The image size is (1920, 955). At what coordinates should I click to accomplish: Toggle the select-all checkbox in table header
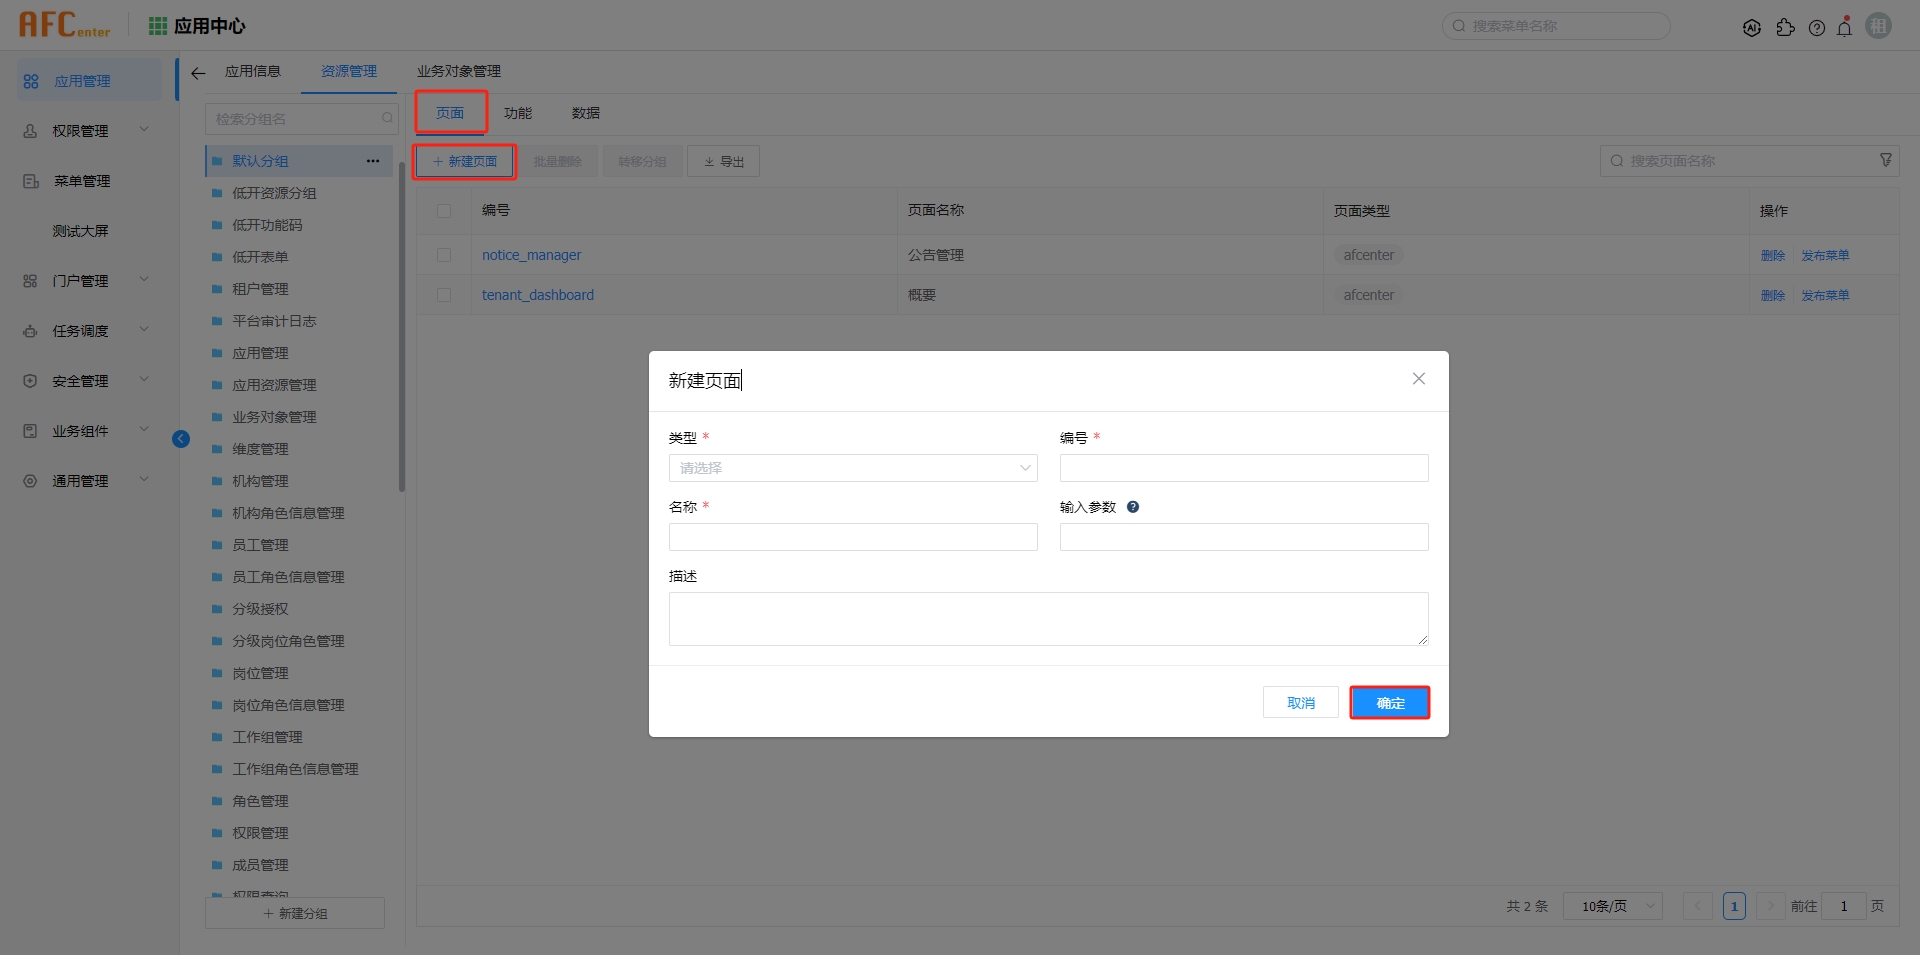point(444,211)
